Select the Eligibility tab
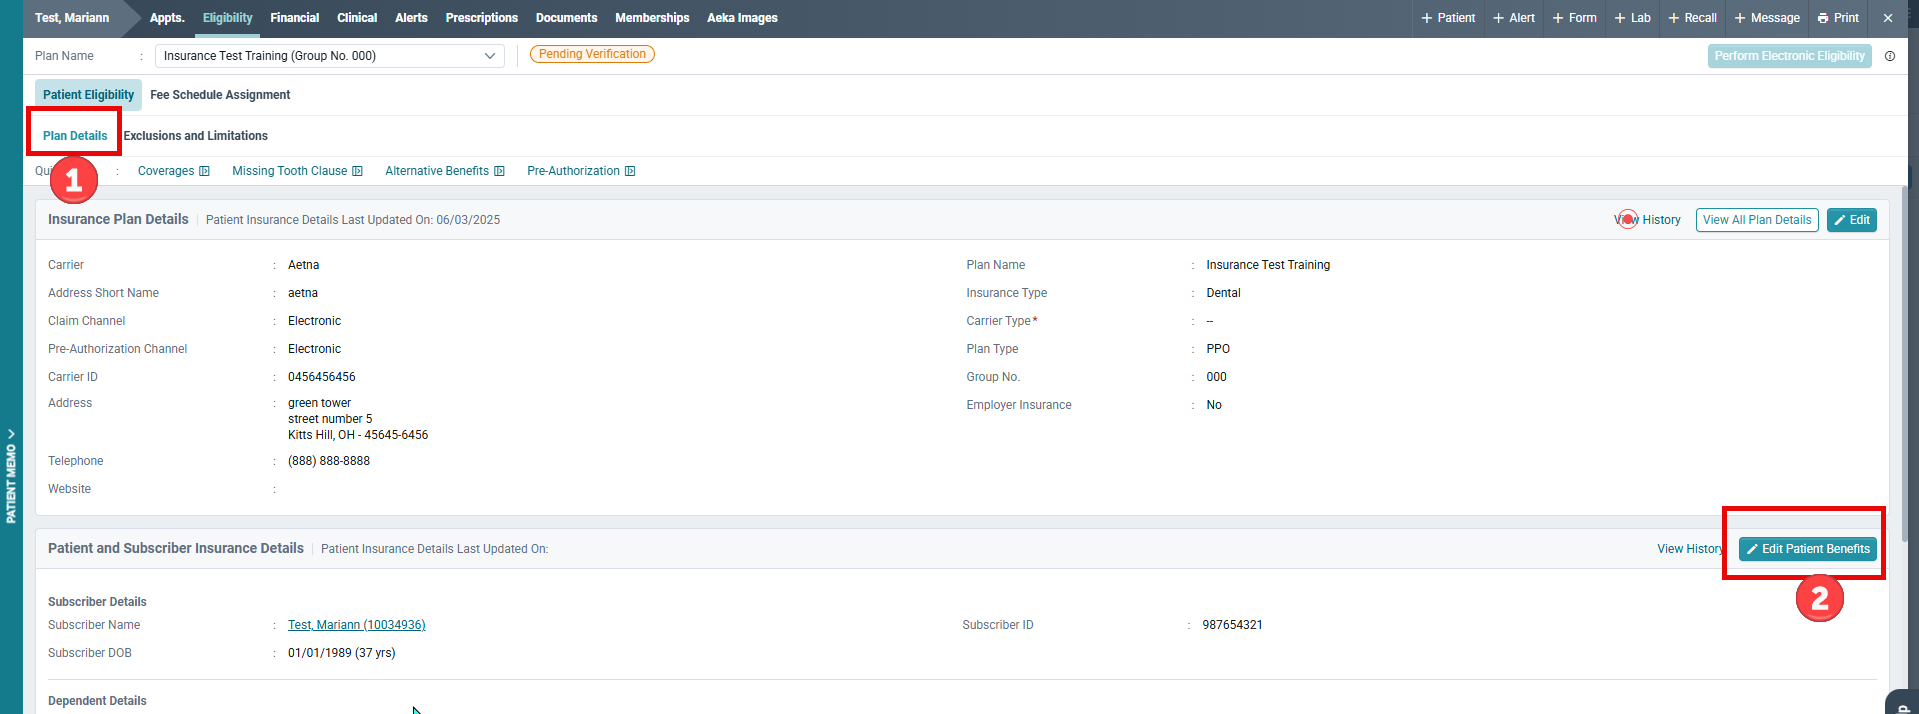The width and height of the screenshot is (1919, 714). (228, 18)
